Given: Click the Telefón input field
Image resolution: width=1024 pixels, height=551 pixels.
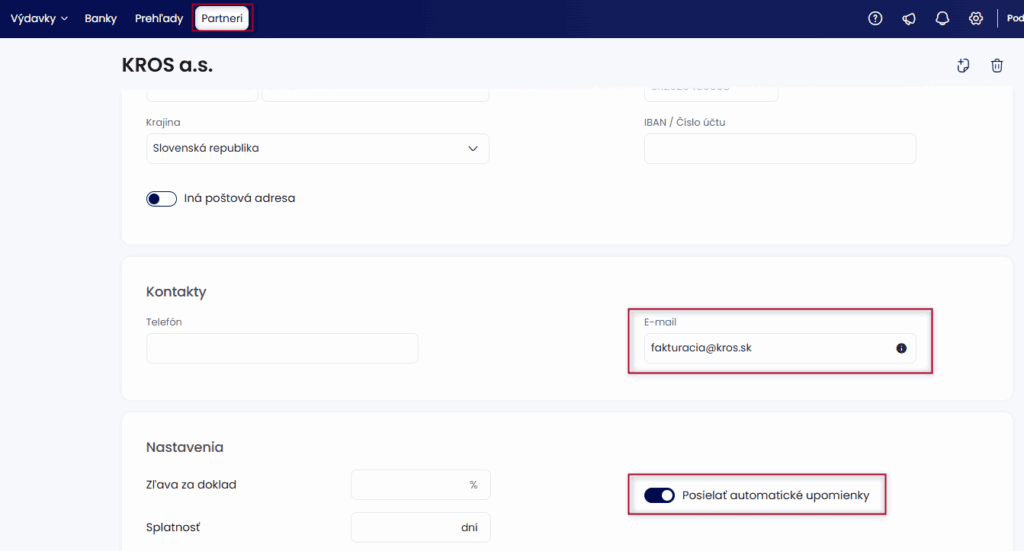Looking at the screenshot, I should tap(282, 348).
